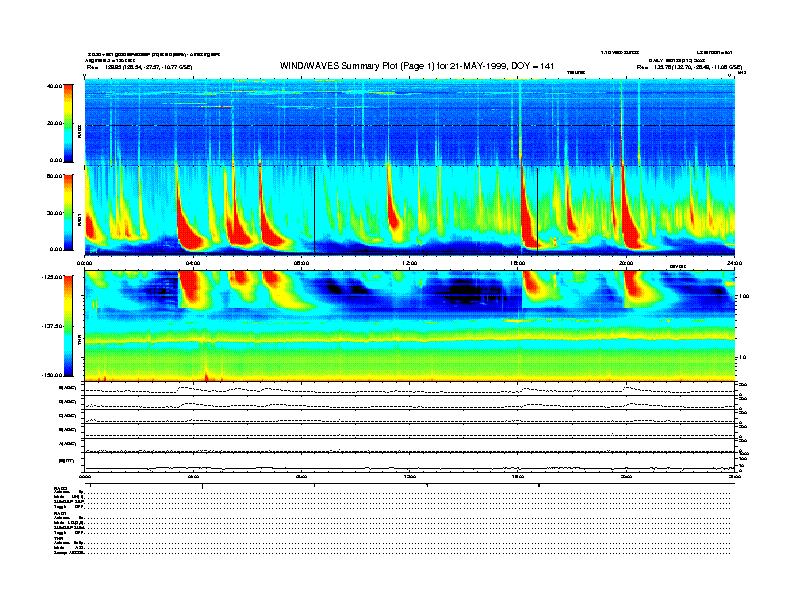Click the 100 frequency label beside TNR panel

(744, 296)
